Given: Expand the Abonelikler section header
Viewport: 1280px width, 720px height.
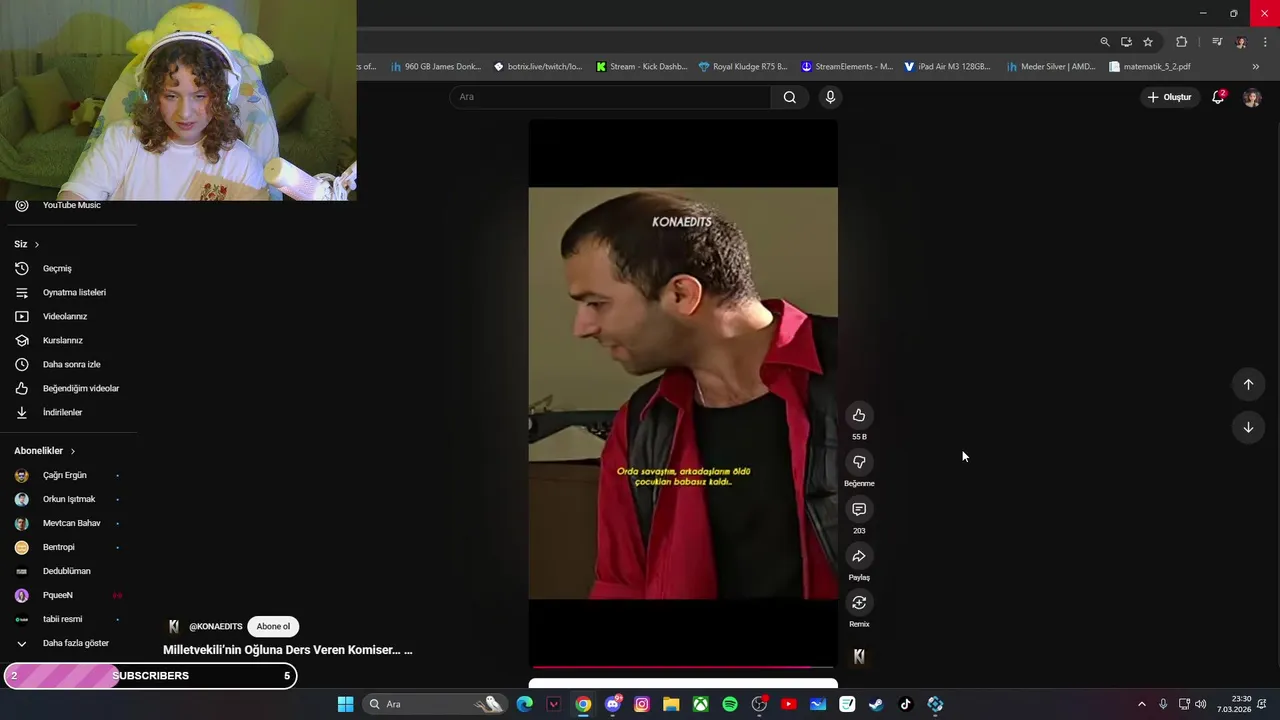Looking at the screenshot, I should 45,451.
